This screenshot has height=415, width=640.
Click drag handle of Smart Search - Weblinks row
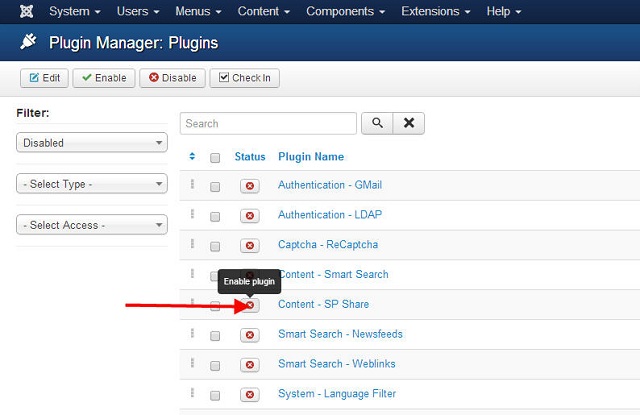pyautogui.click(x=192, y=363)
